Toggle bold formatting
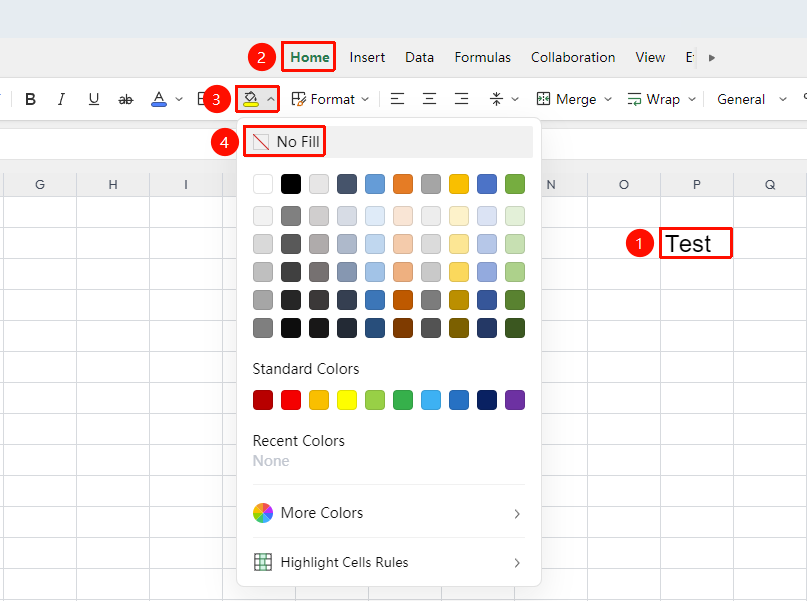 coord(30,99)
